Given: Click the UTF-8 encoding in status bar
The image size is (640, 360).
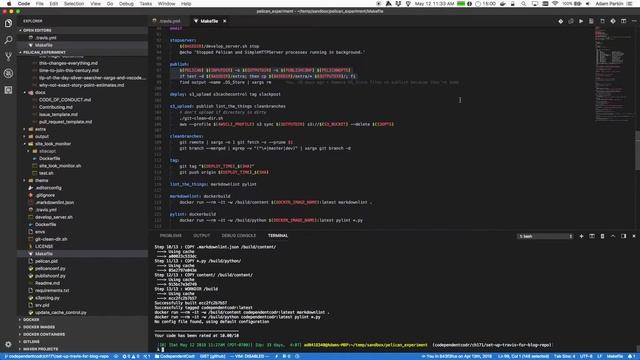Looking at the screenshot, I should point(586,356).
